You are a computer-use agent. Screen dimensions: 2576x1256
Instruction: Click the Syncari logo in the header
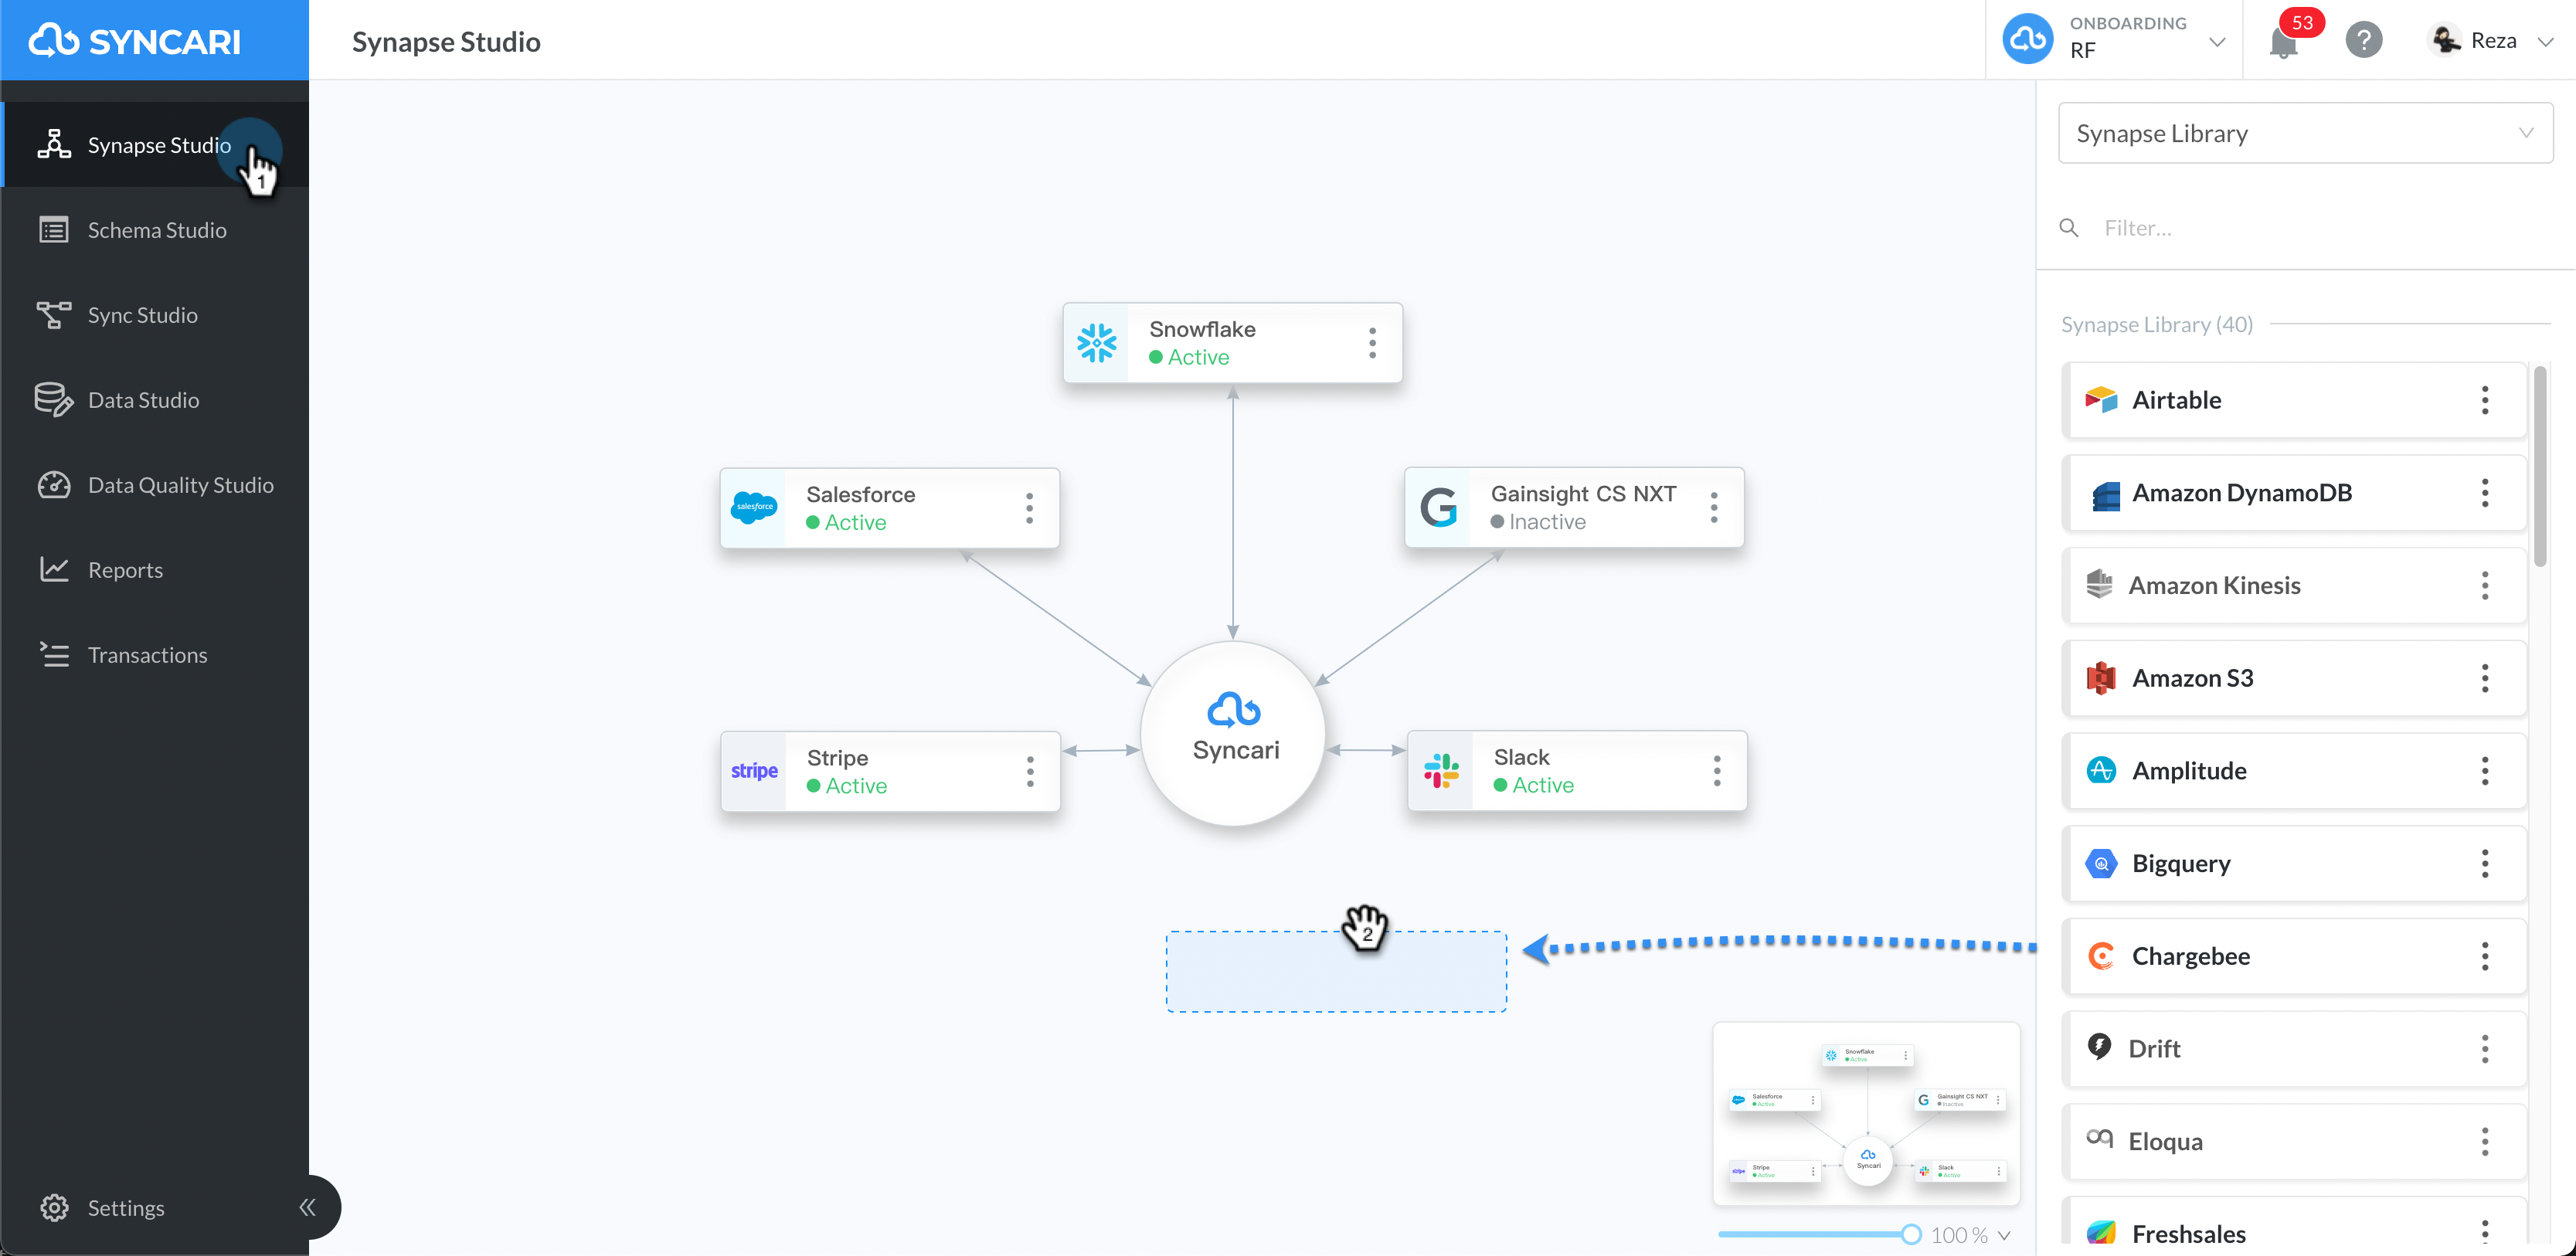[x=134, y=41]
